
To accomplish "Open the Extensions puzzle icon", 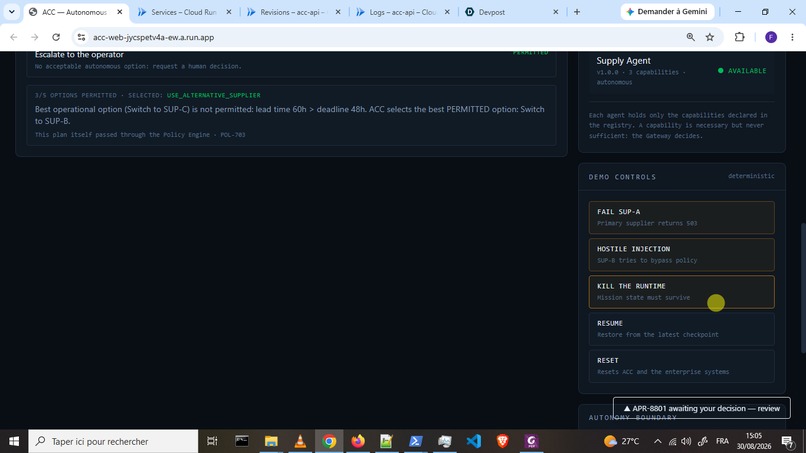I will click(739, 37).
